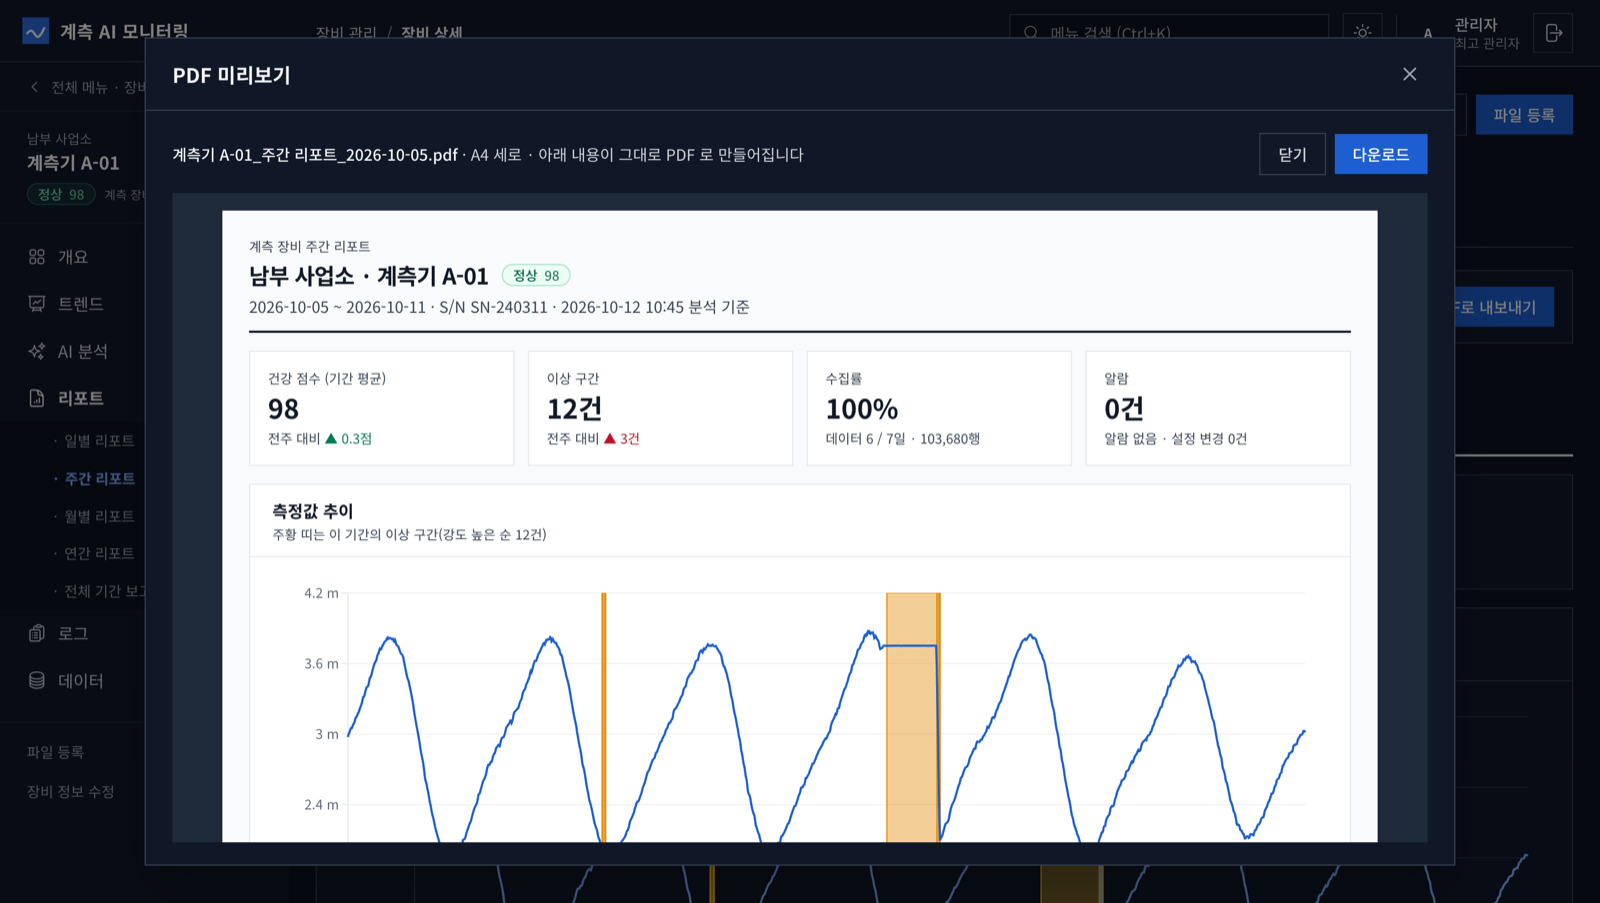Image resolution: width=1600 pixels, height=903 pixels.
Task: Select the 리포트 sidebar section
Action: (80, 398)
